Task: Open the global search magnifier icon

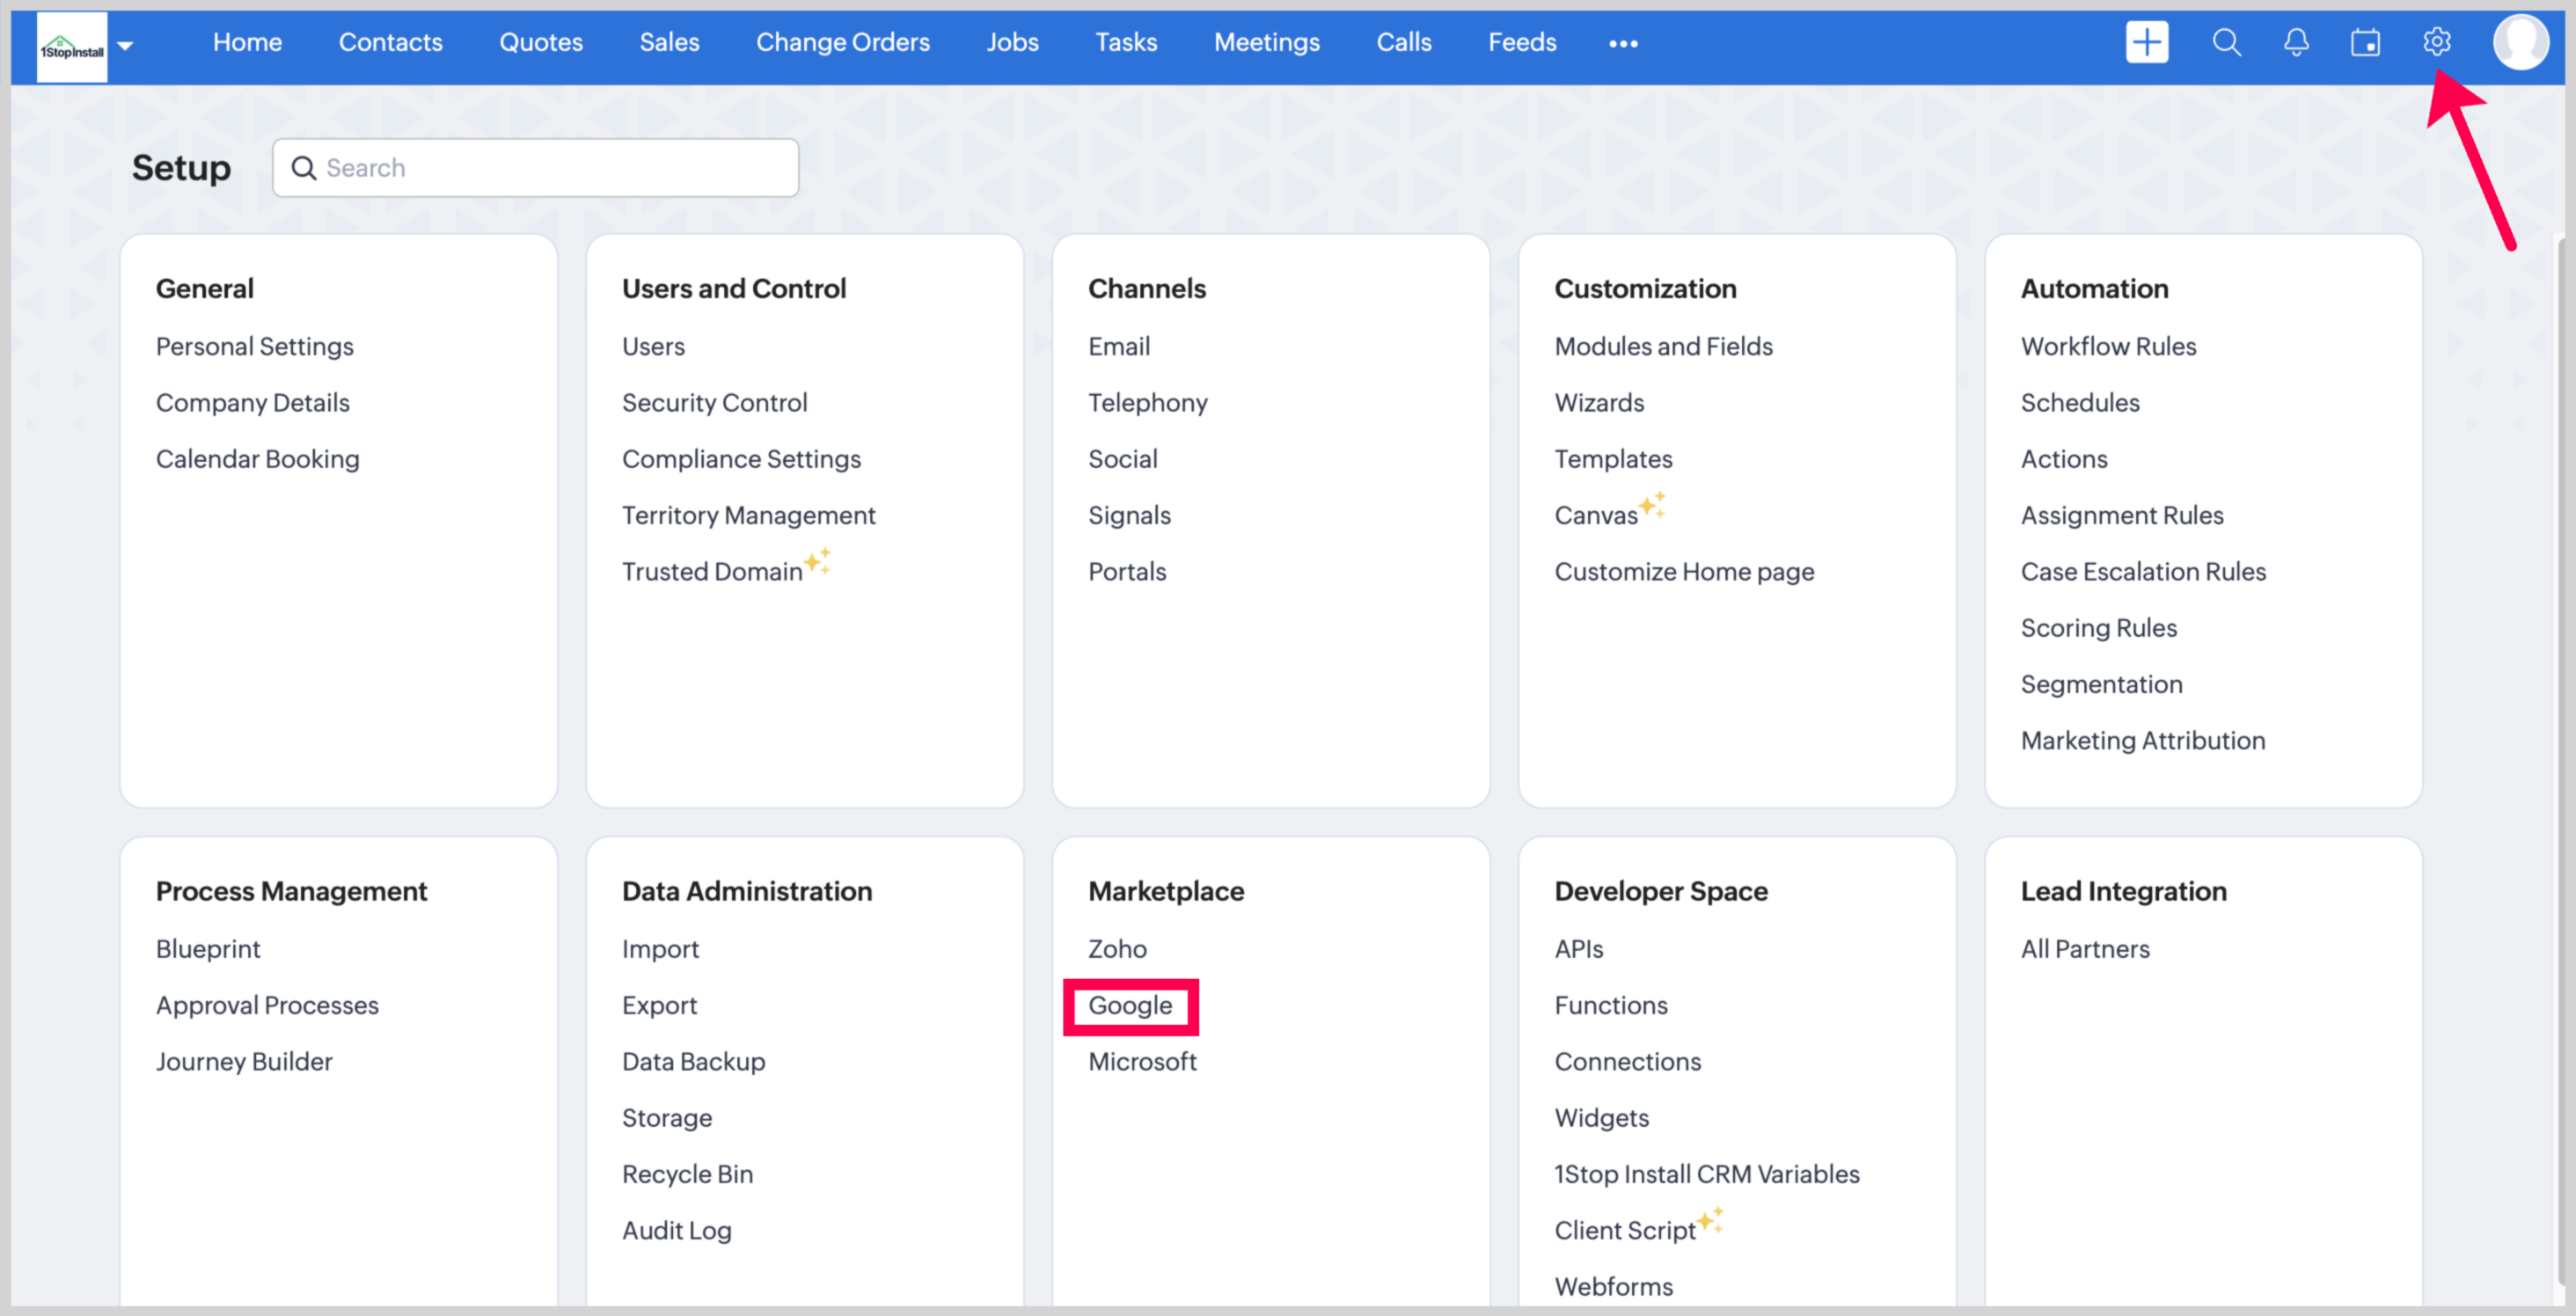Action: pyautogui.click(x=2225, y=43)
